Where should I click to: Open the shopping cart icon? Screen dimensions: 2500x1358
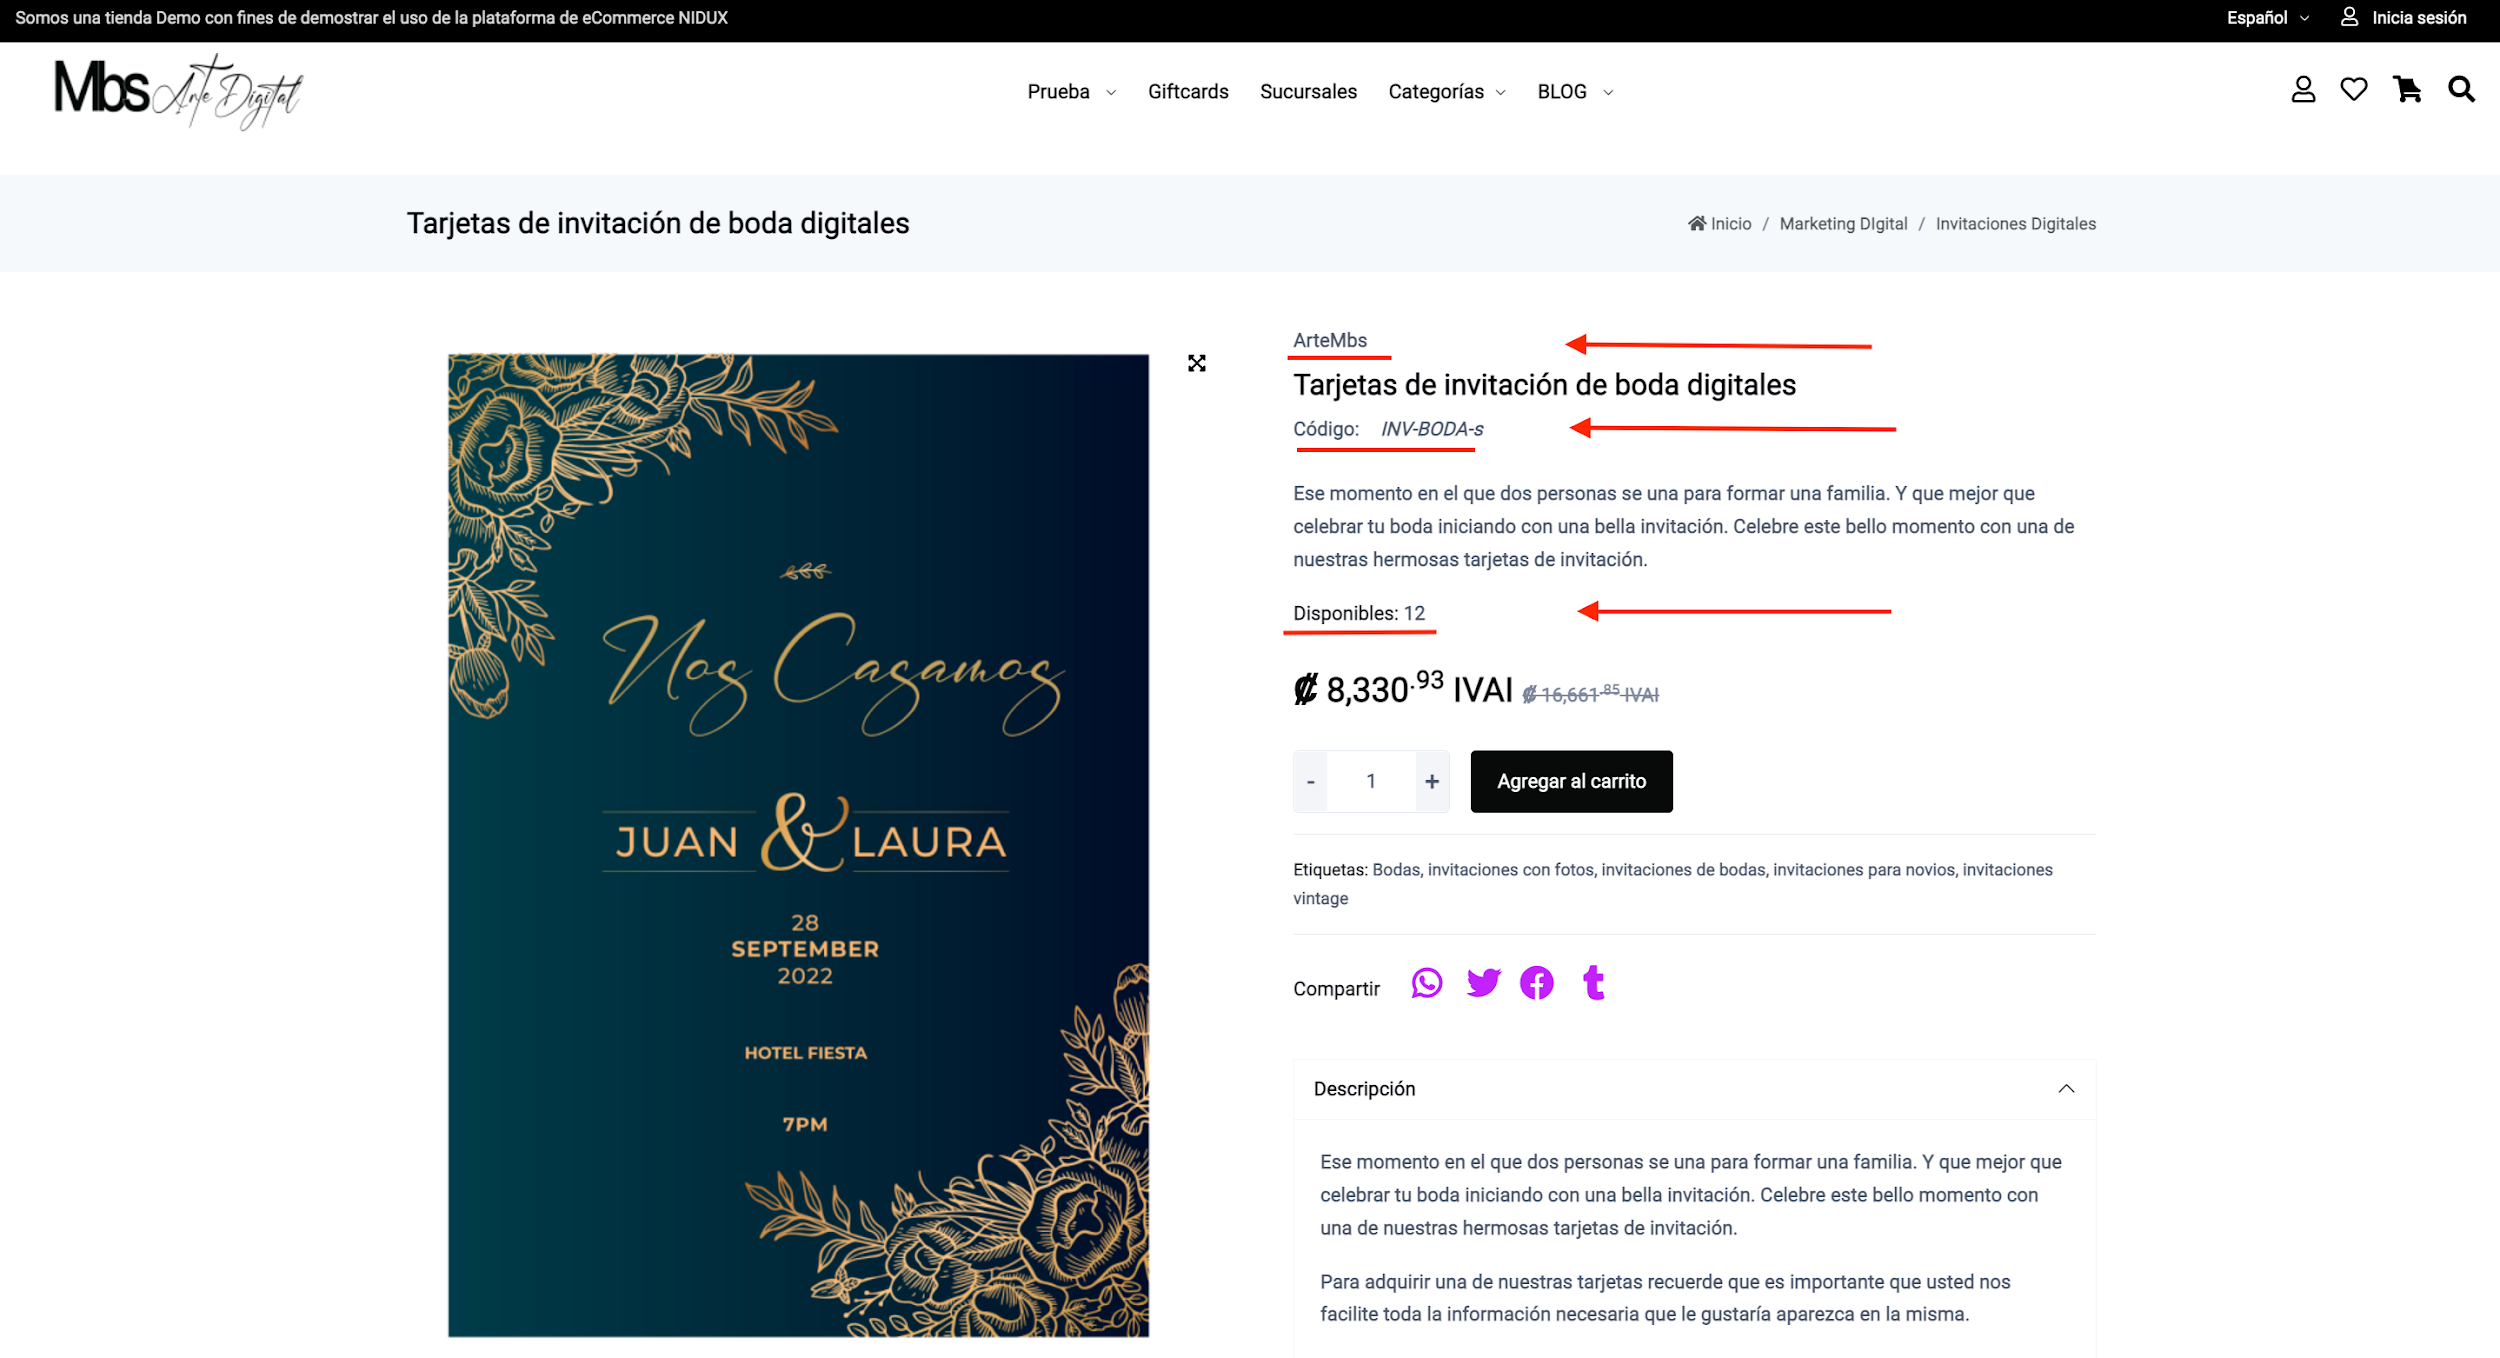click(x=2407, y=90)
